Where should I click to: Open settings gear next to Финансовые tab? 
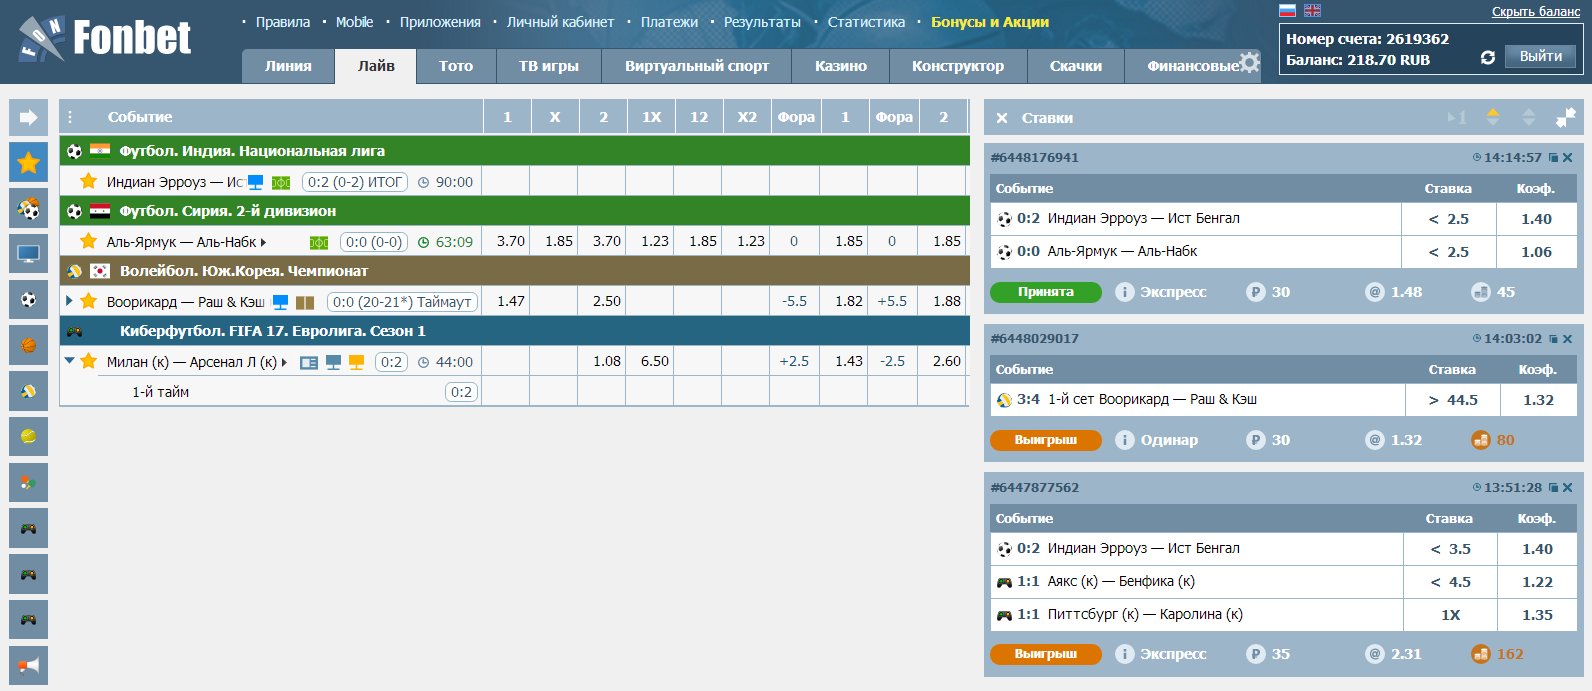[1249, 63]
